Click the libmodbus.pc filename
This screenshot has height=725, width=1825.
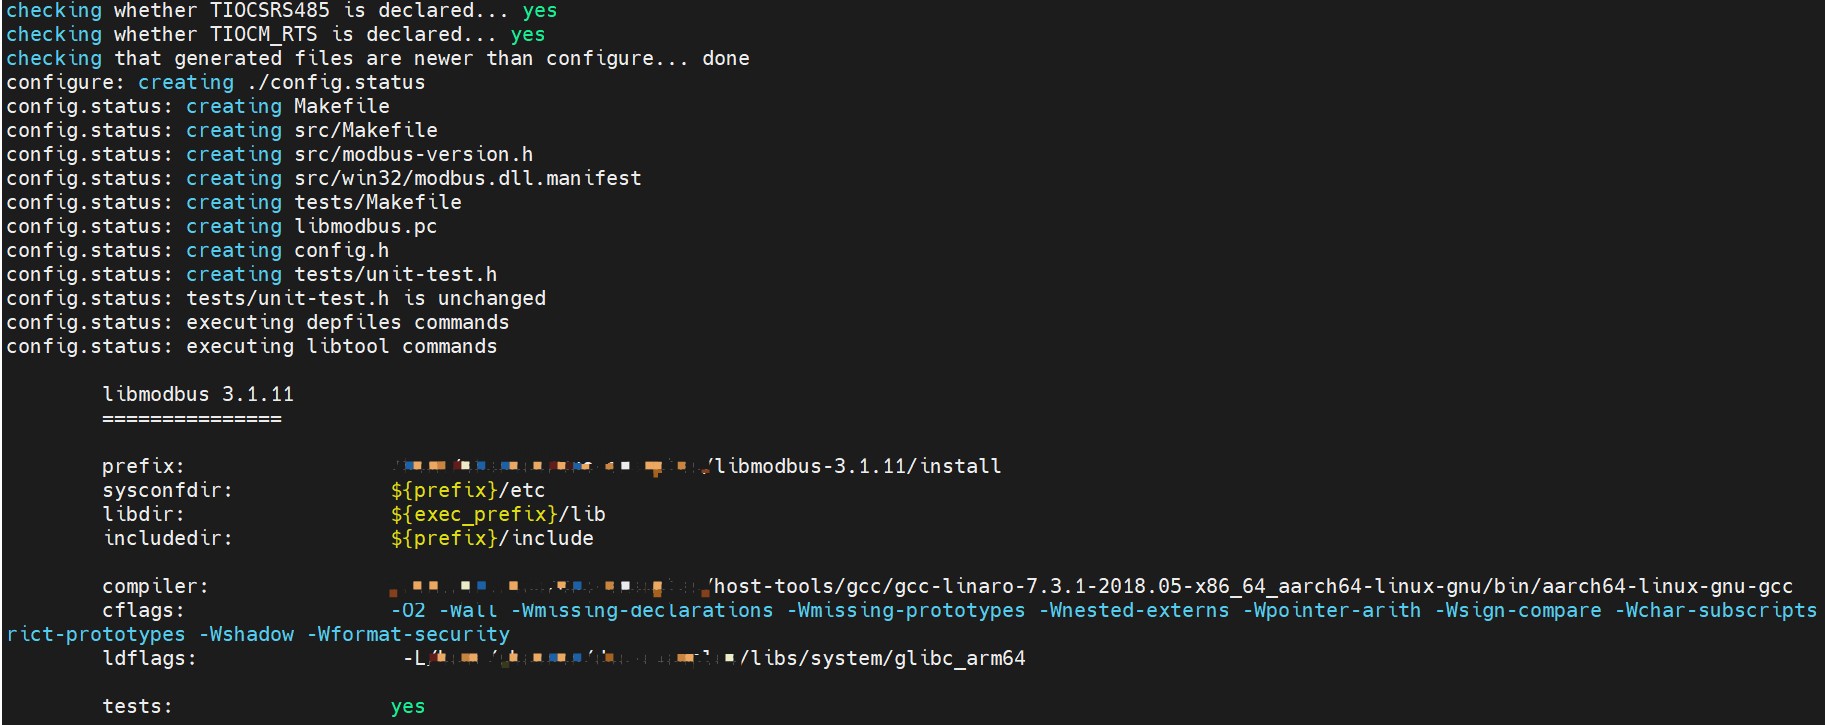tap(365, 226)
